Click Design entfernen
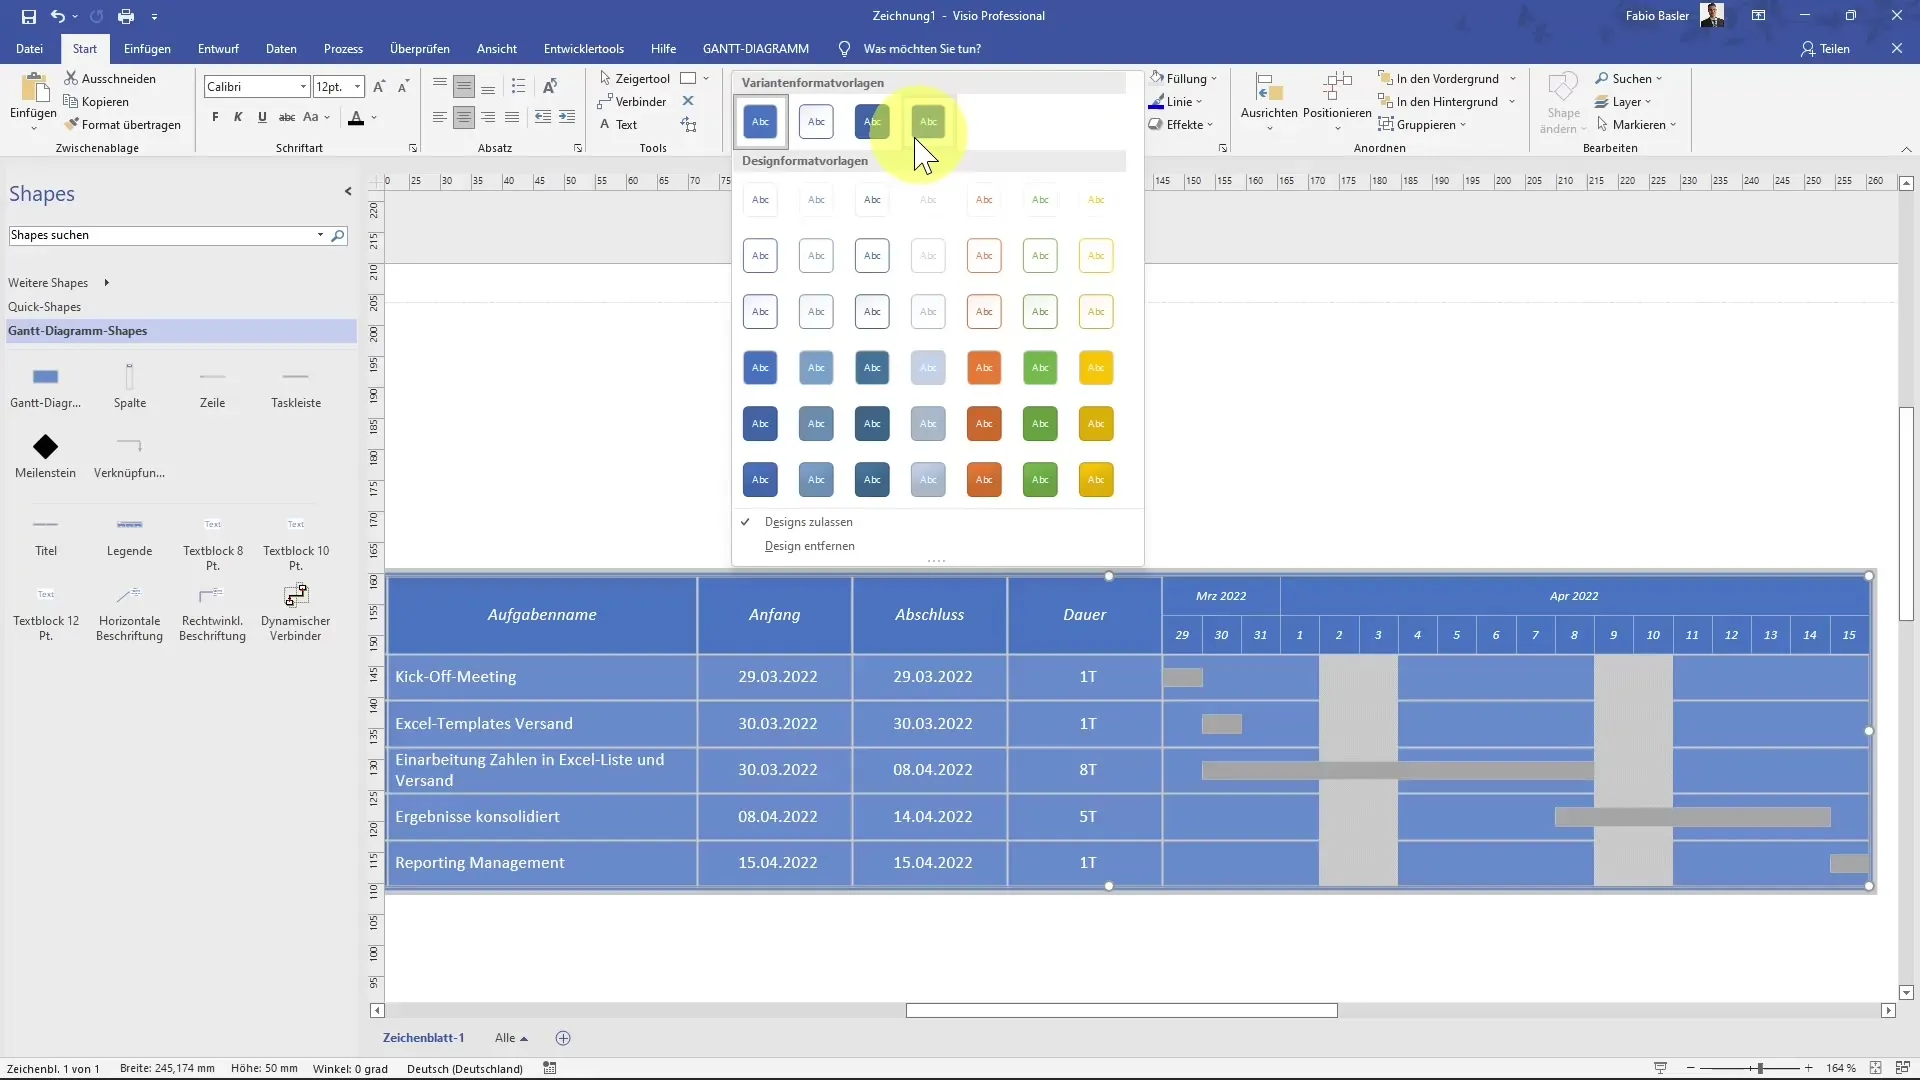 click(x=809, y=546)
